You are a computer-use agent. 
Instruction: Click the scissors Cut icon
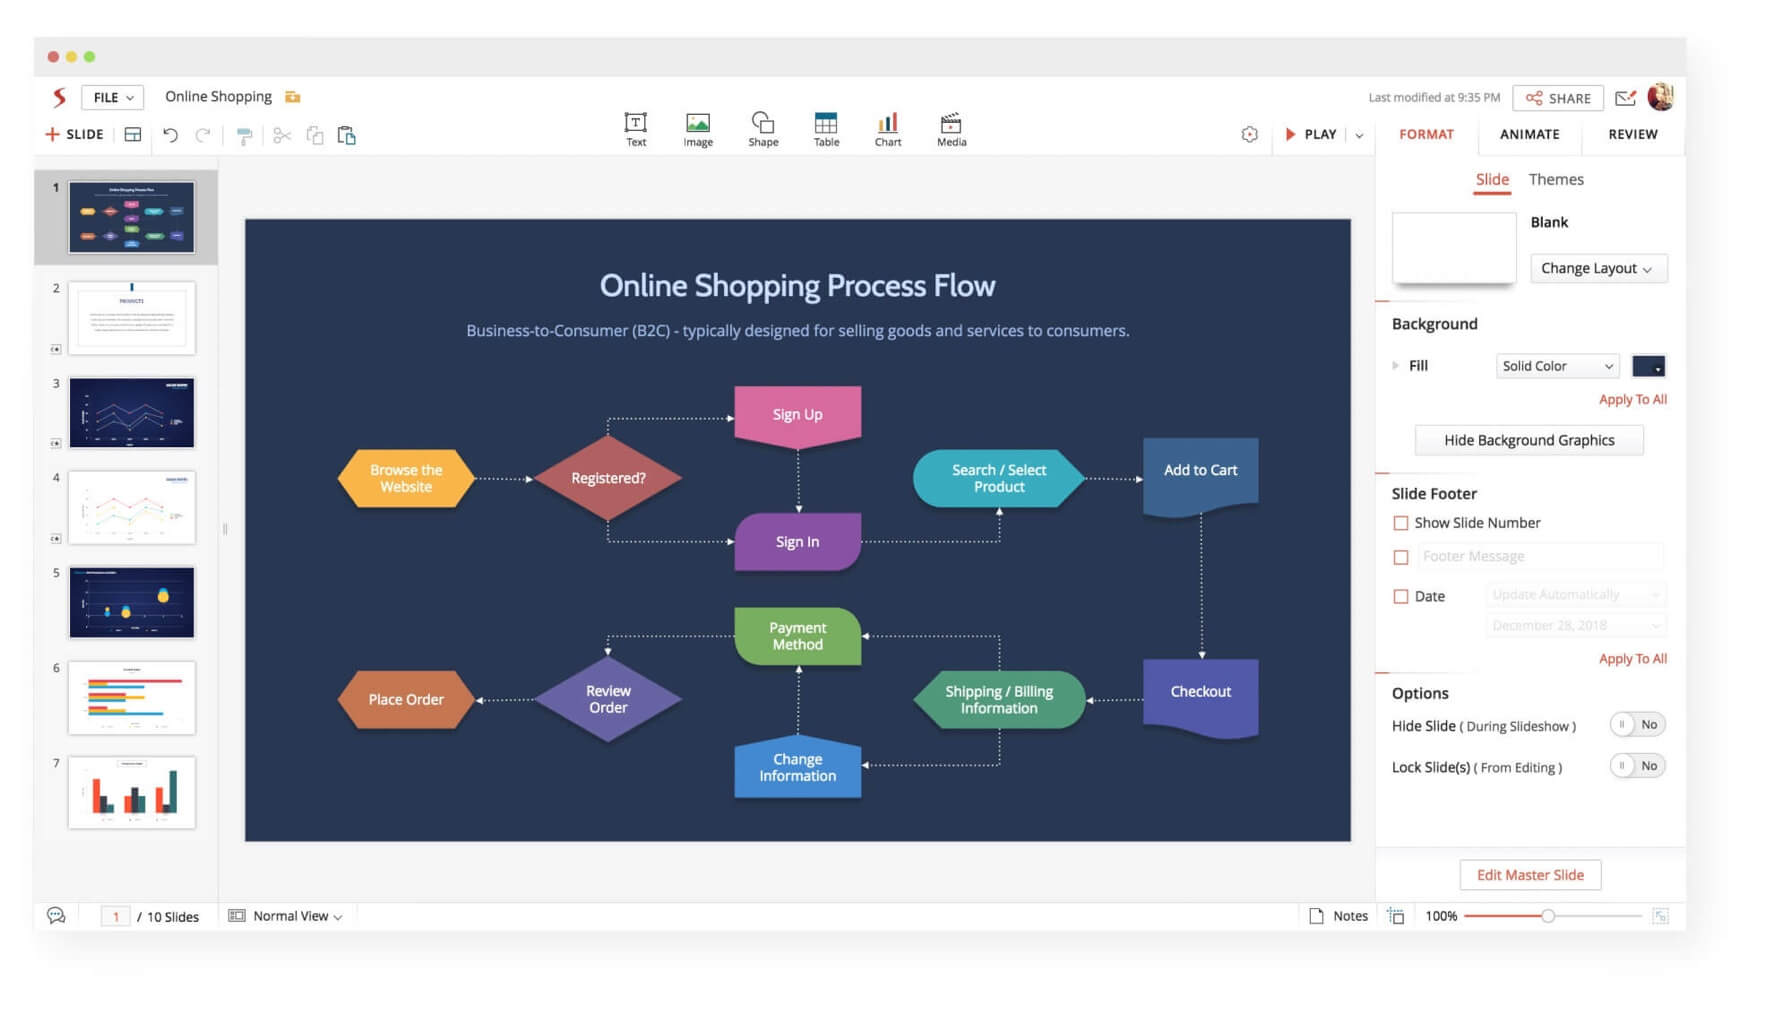pos(282,135)
